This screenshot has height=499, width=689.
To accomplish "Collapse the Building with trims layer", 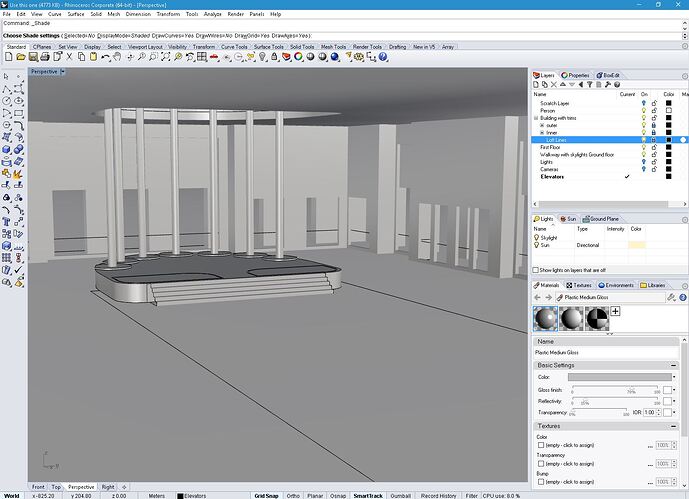I will tap(536, 118).
